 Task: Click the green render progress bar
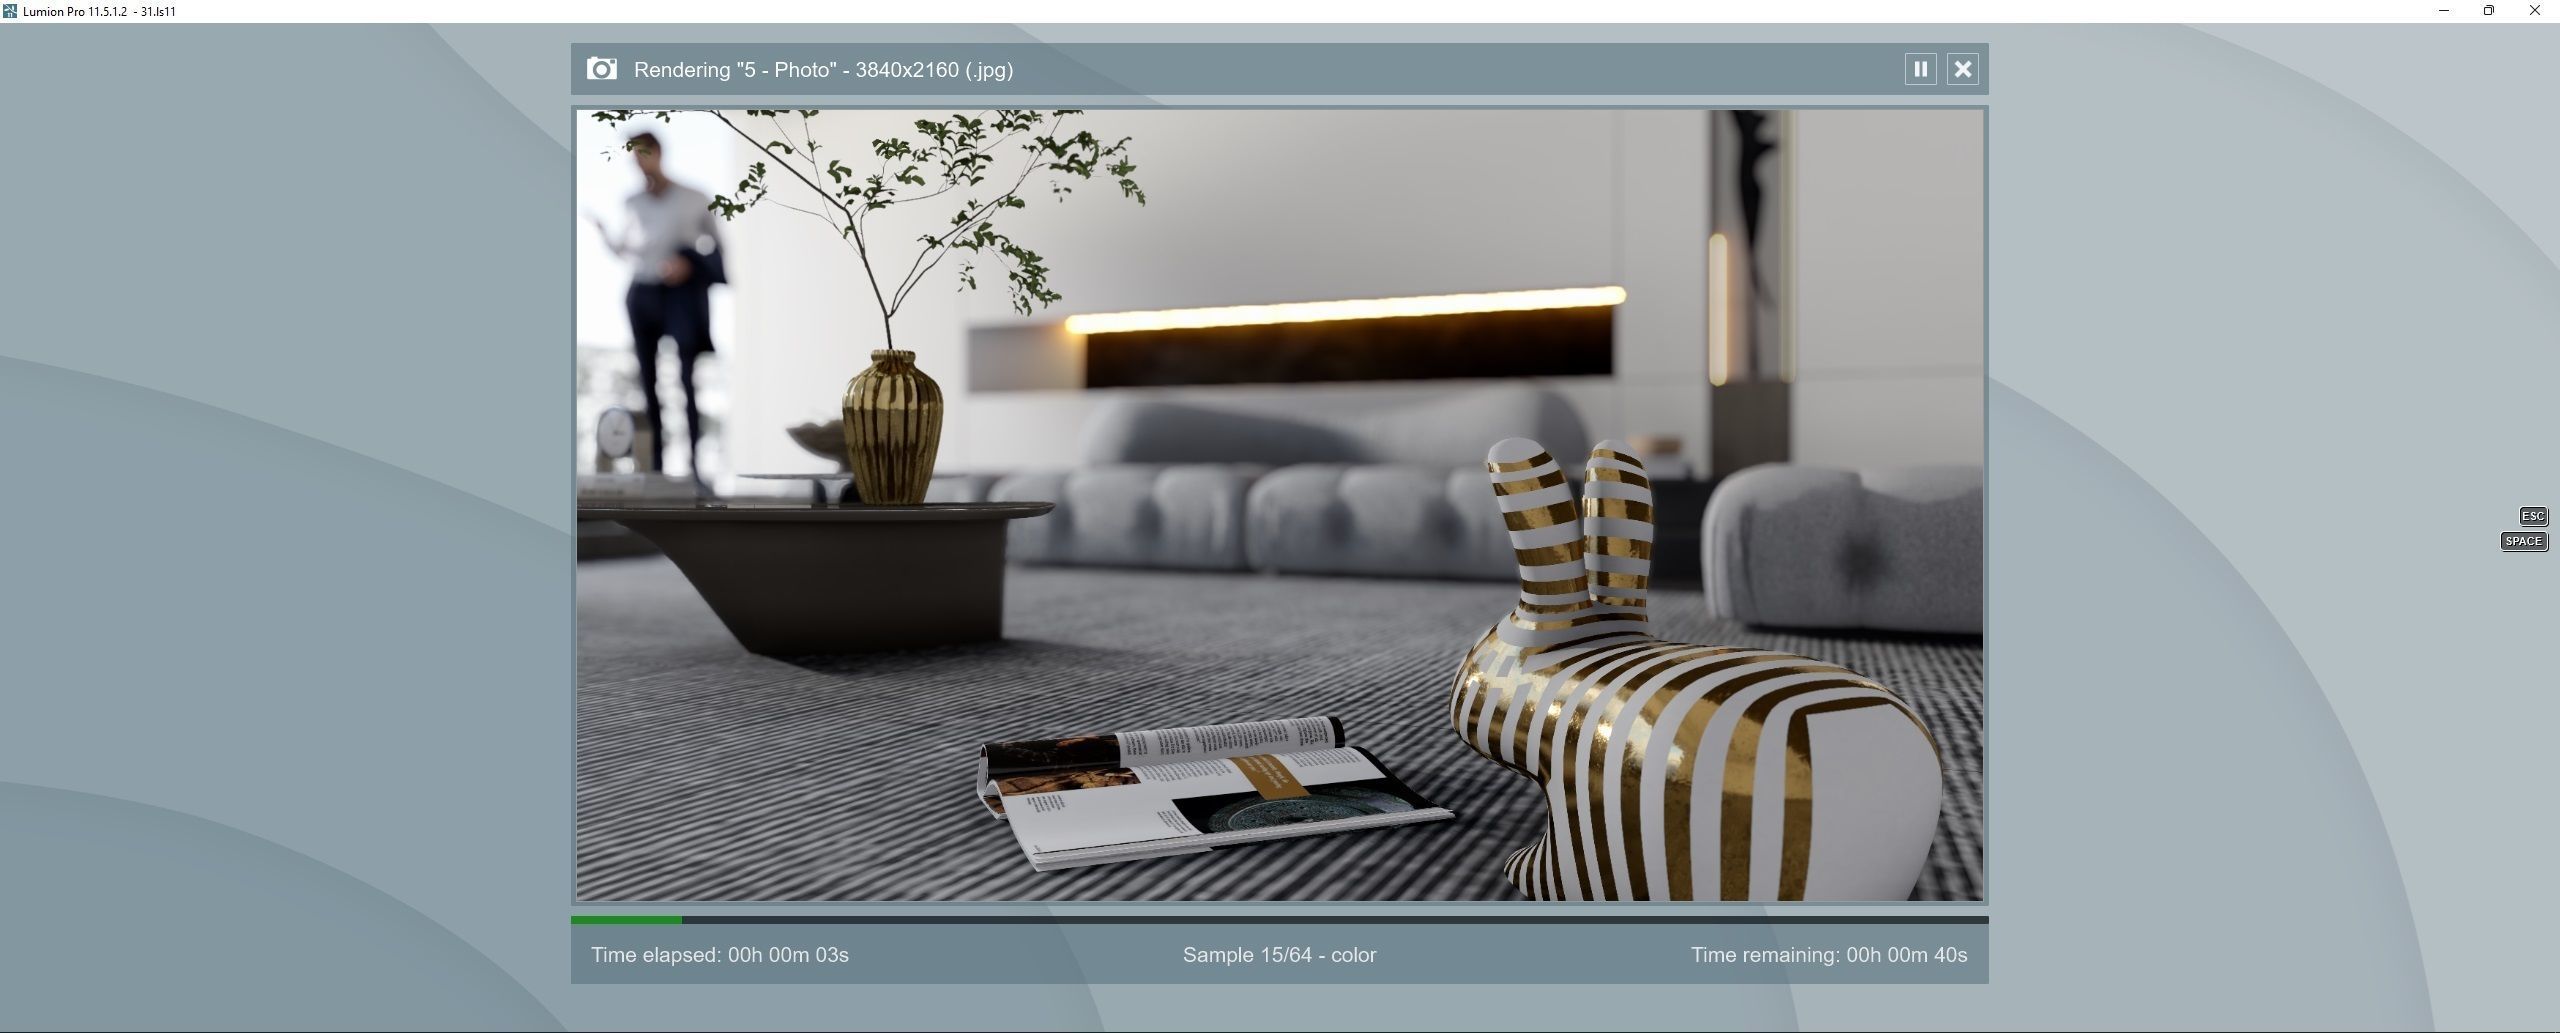1279,919
